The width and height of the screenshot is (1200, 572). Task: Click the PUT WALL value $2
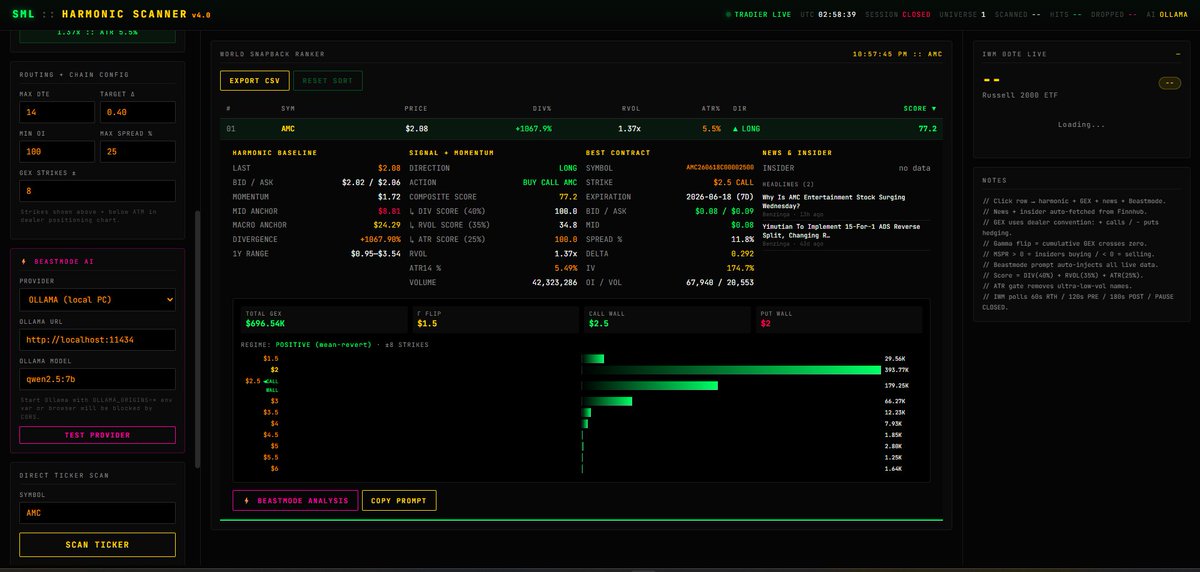pyautogui.click(x=764, y=323)
